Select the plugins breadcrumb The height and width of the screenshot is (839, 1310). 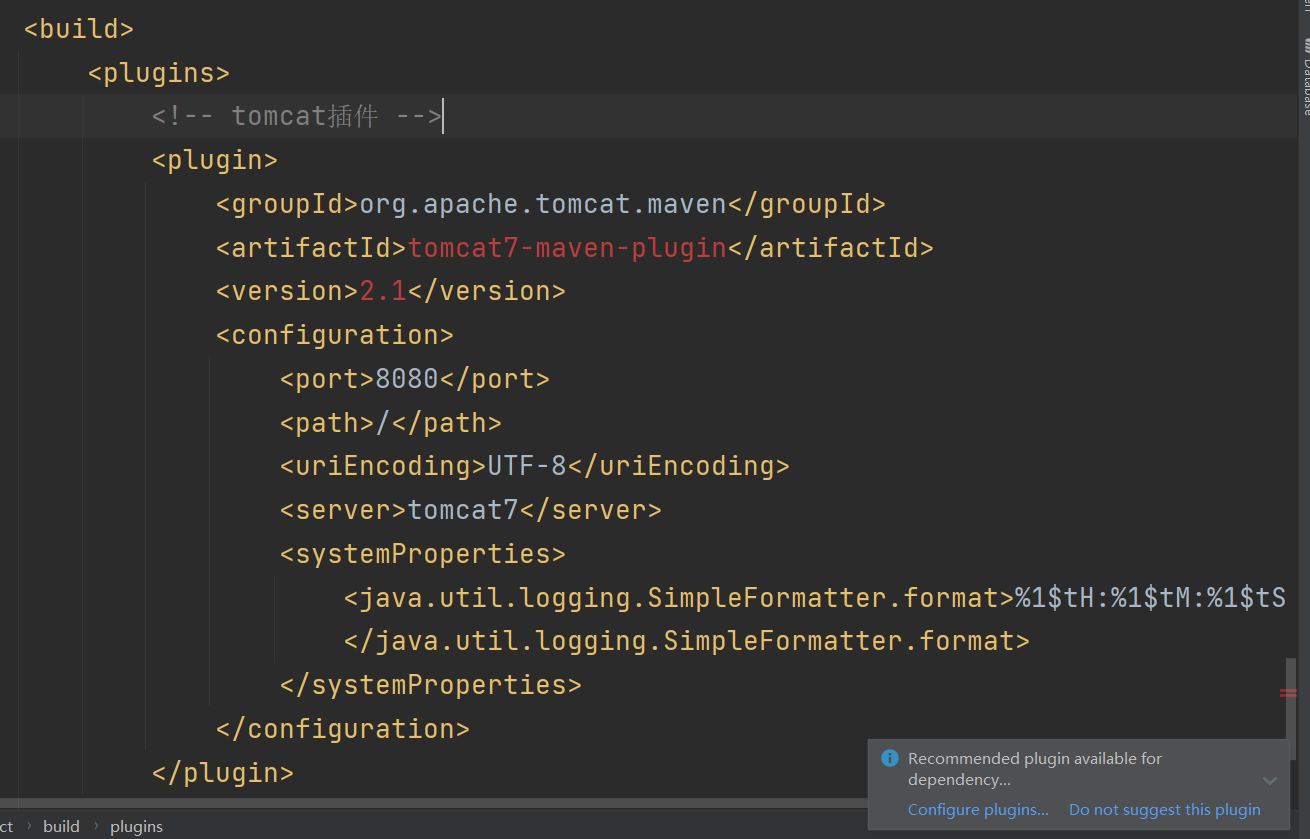point(136,826)
